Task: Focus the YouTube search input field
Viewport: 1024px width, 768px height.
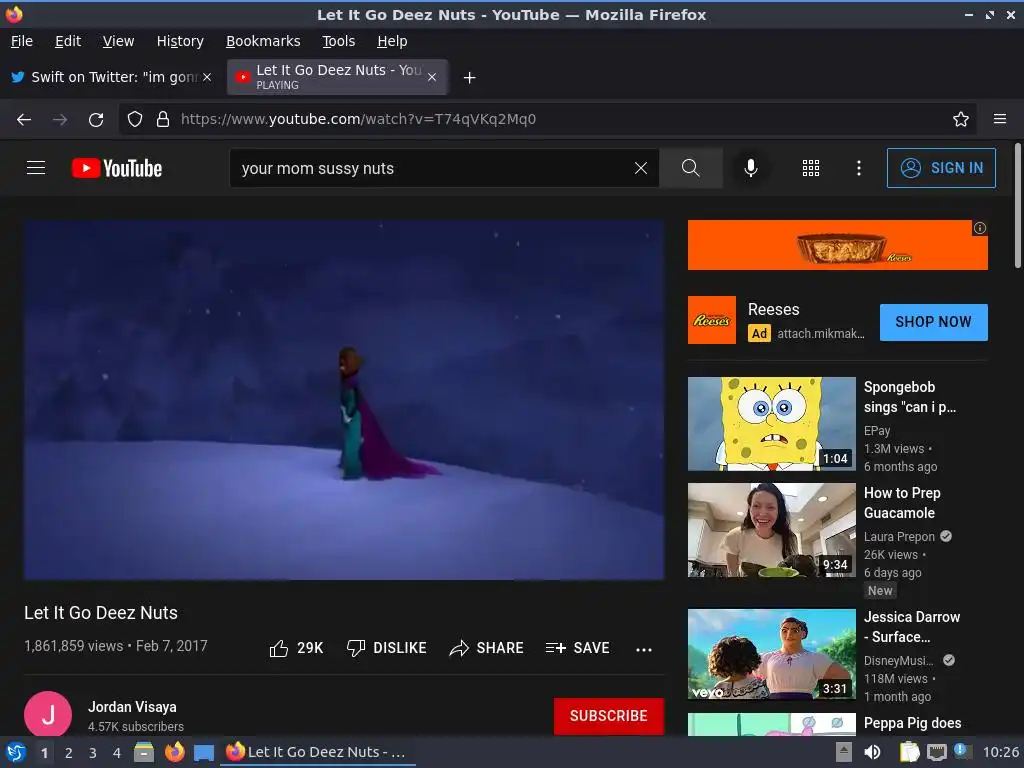Action: point(431,168)
